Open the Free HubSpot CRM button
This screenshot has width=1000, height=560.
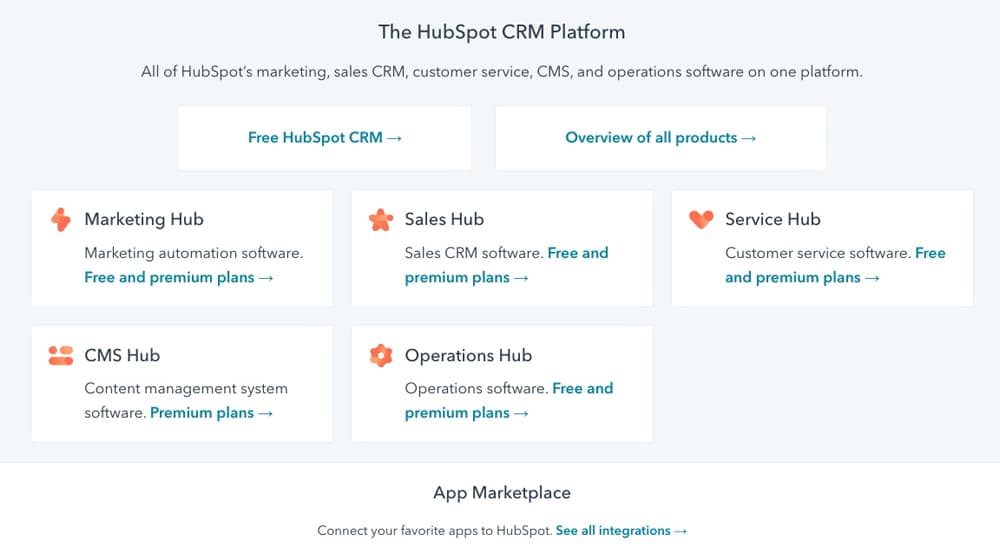[x=325, y=138]
